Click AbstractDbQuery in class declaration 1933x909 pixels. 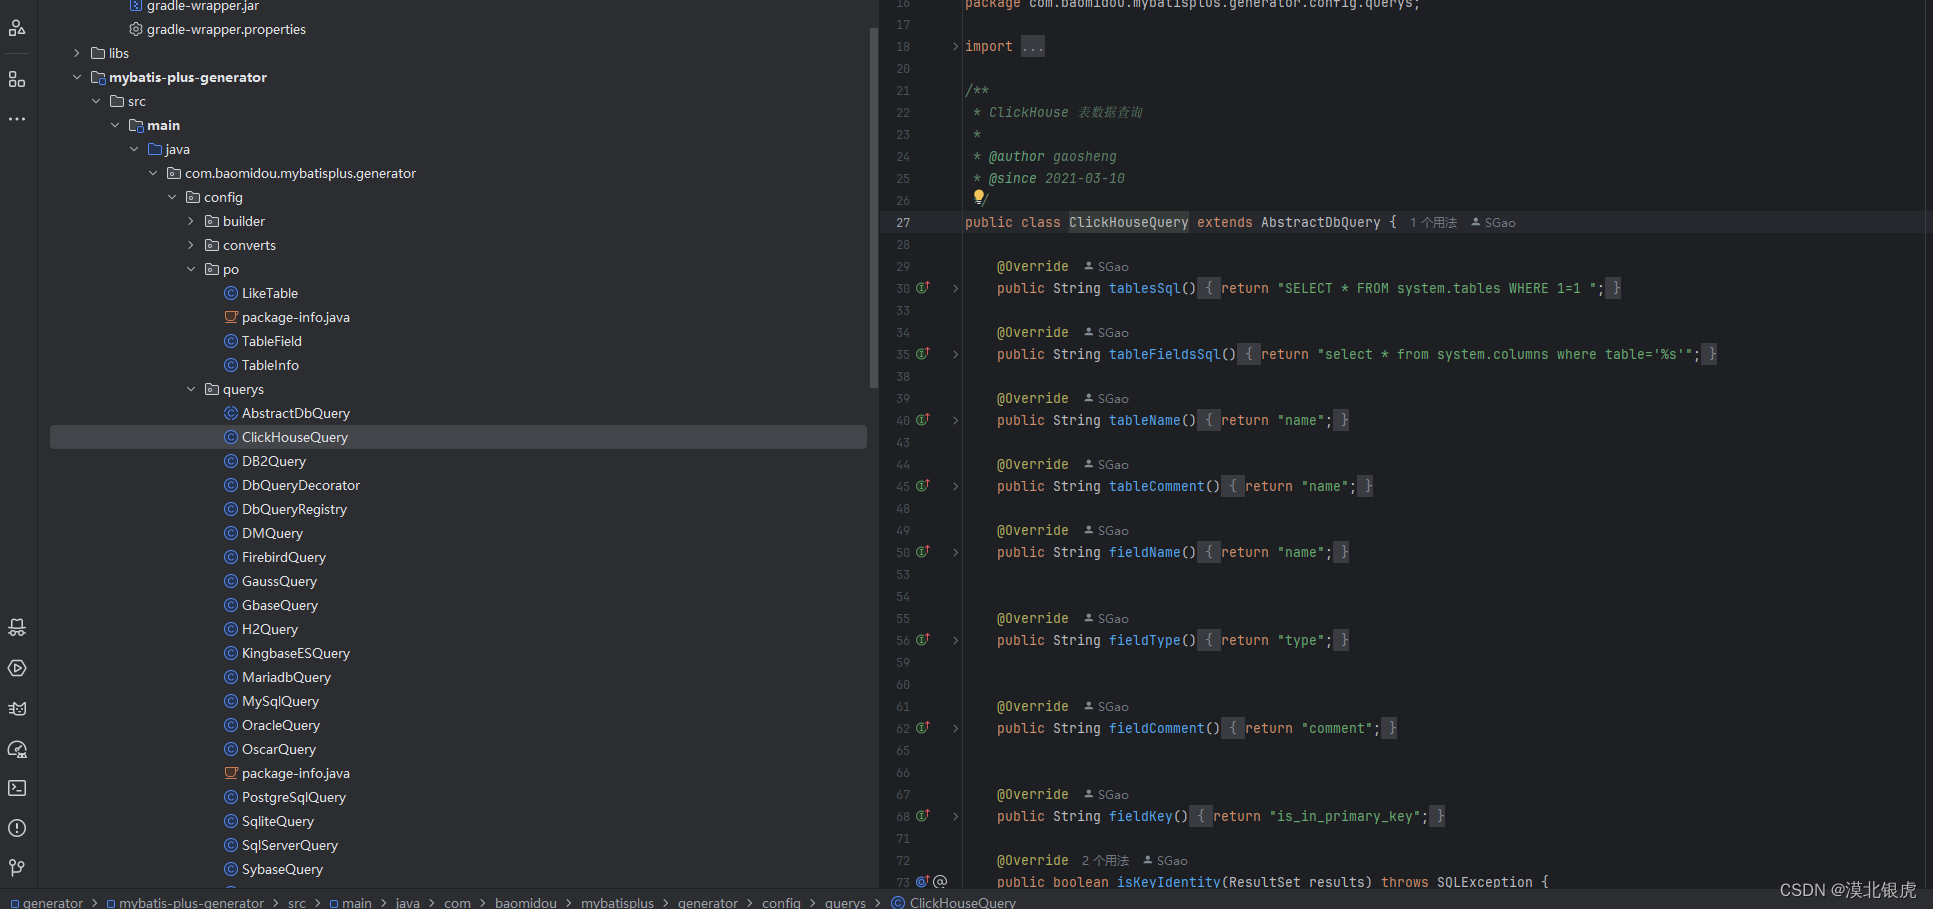[x=1320, y=222]
